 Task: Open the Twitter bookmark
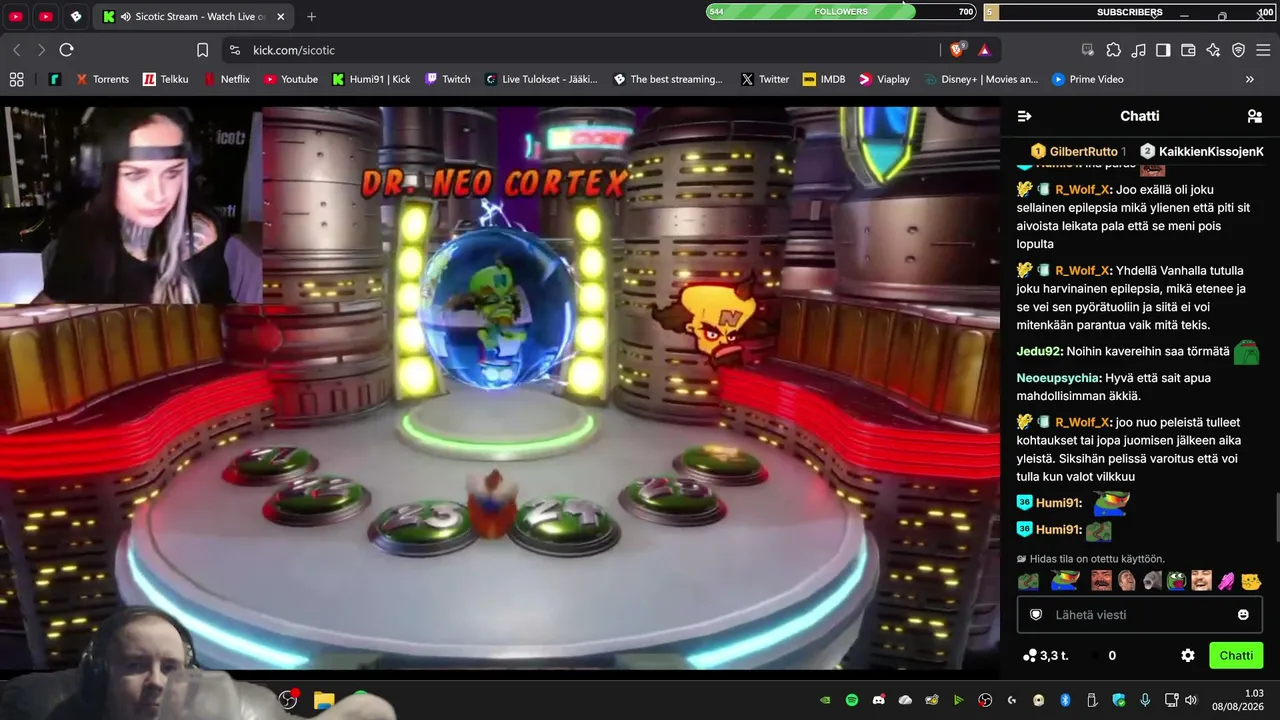click(765, 79)
